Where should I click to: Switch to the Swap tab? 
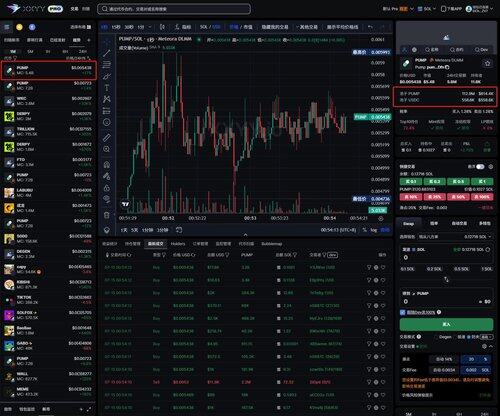pyautogui.click(x=408, y=223)
